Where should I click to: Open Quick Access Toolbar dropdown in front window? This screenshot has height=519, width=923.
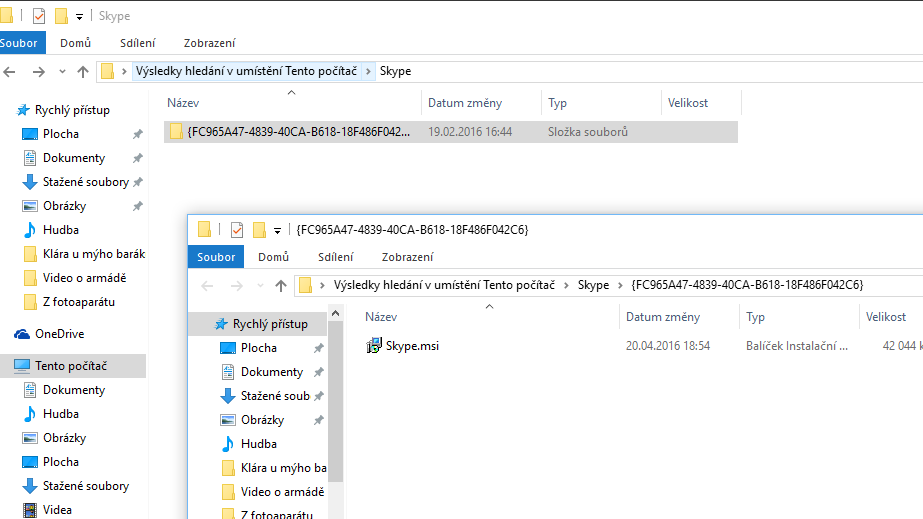277,231
